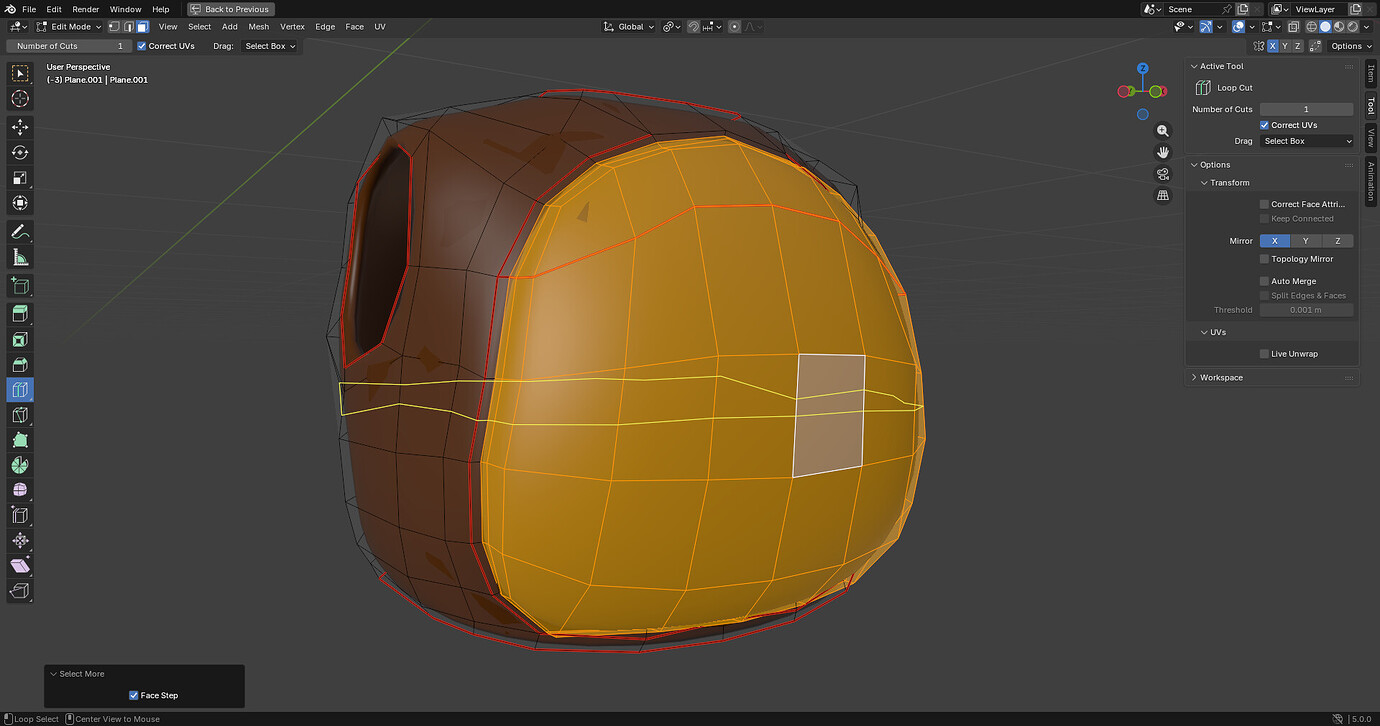Open the File menu
The width and height of the screenshot is (1380, 726).
[29, 9]
